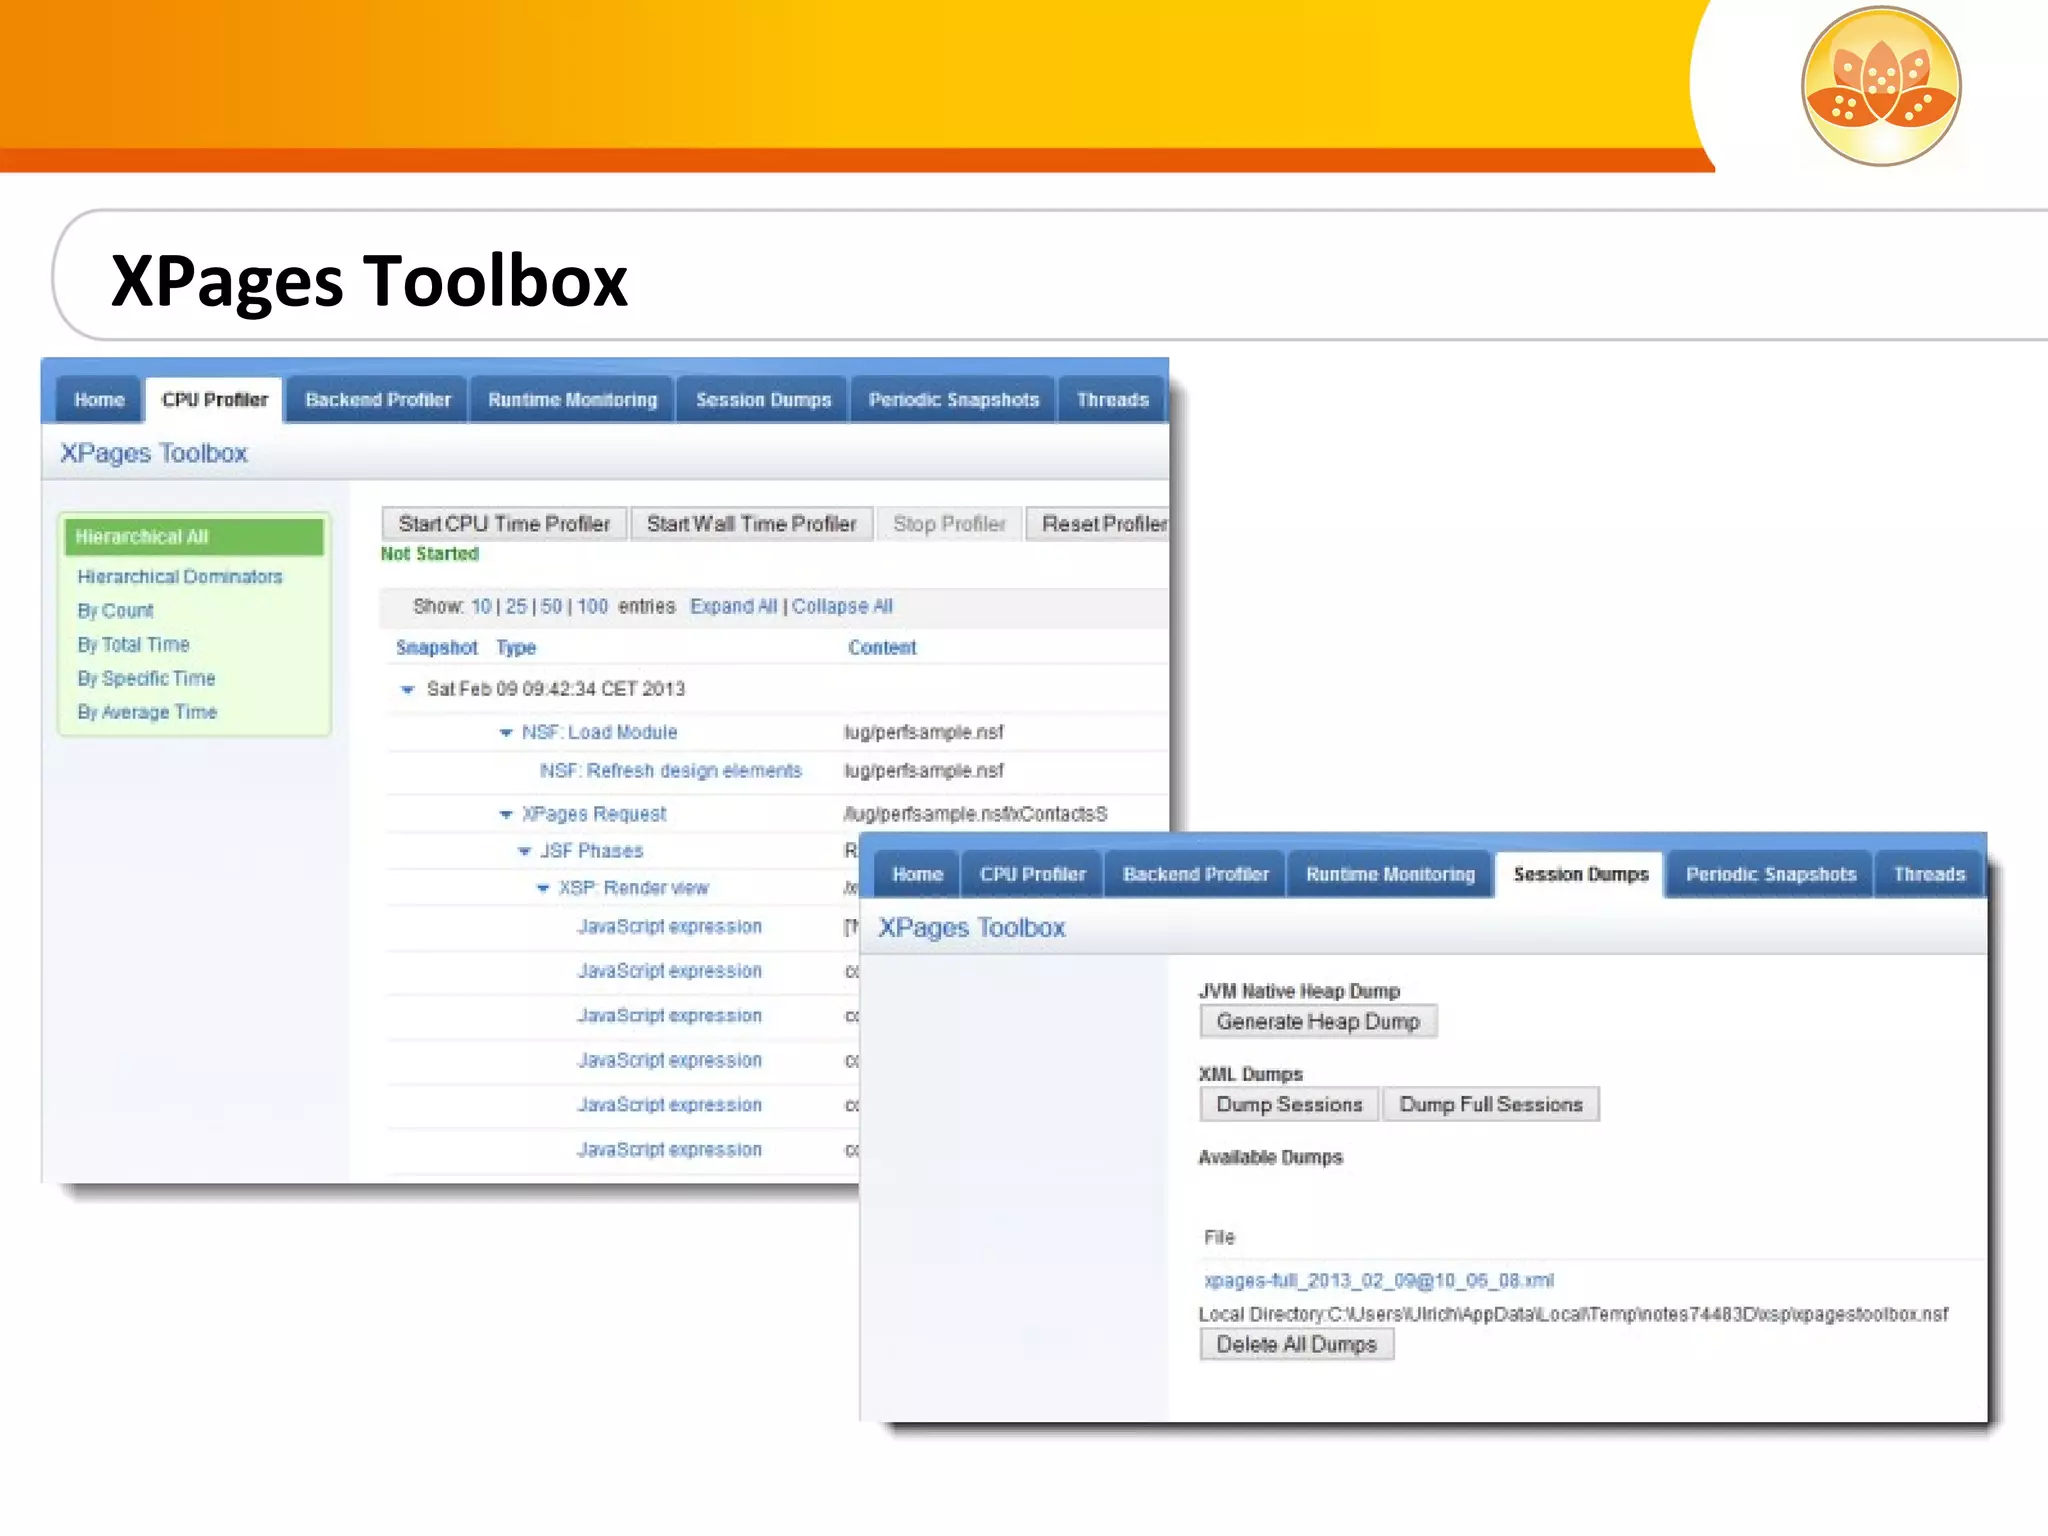Click XPages Toolbox title in the back window
The width and height of the screenshot is (2048, 1536).
[154, 453]
